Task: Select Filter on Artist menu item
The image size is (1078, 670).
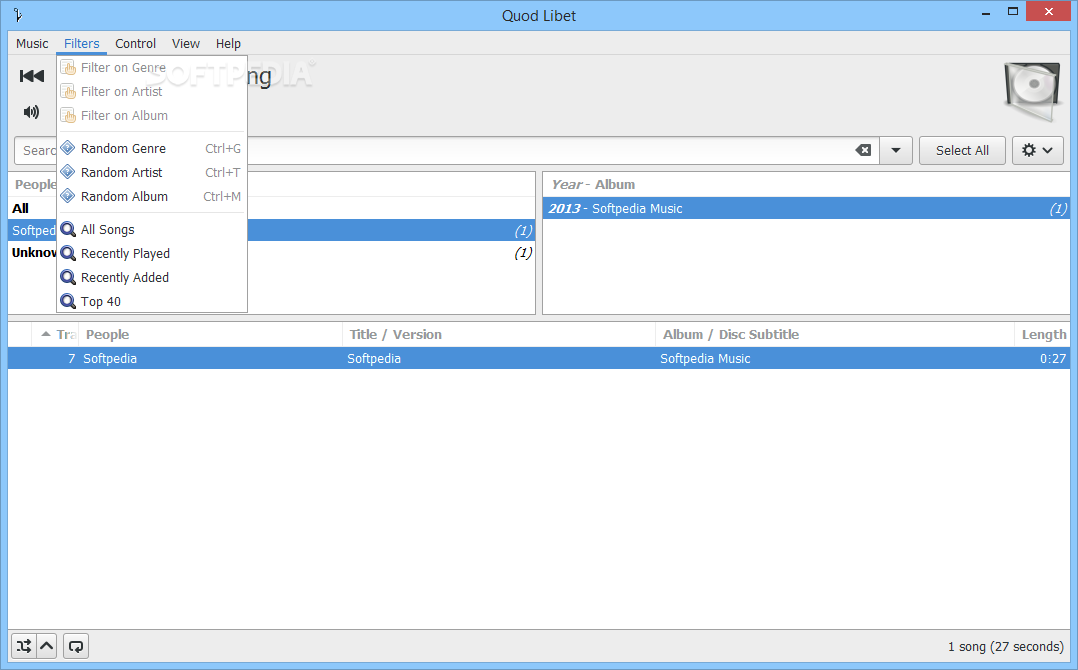Action: pos(152,91)
